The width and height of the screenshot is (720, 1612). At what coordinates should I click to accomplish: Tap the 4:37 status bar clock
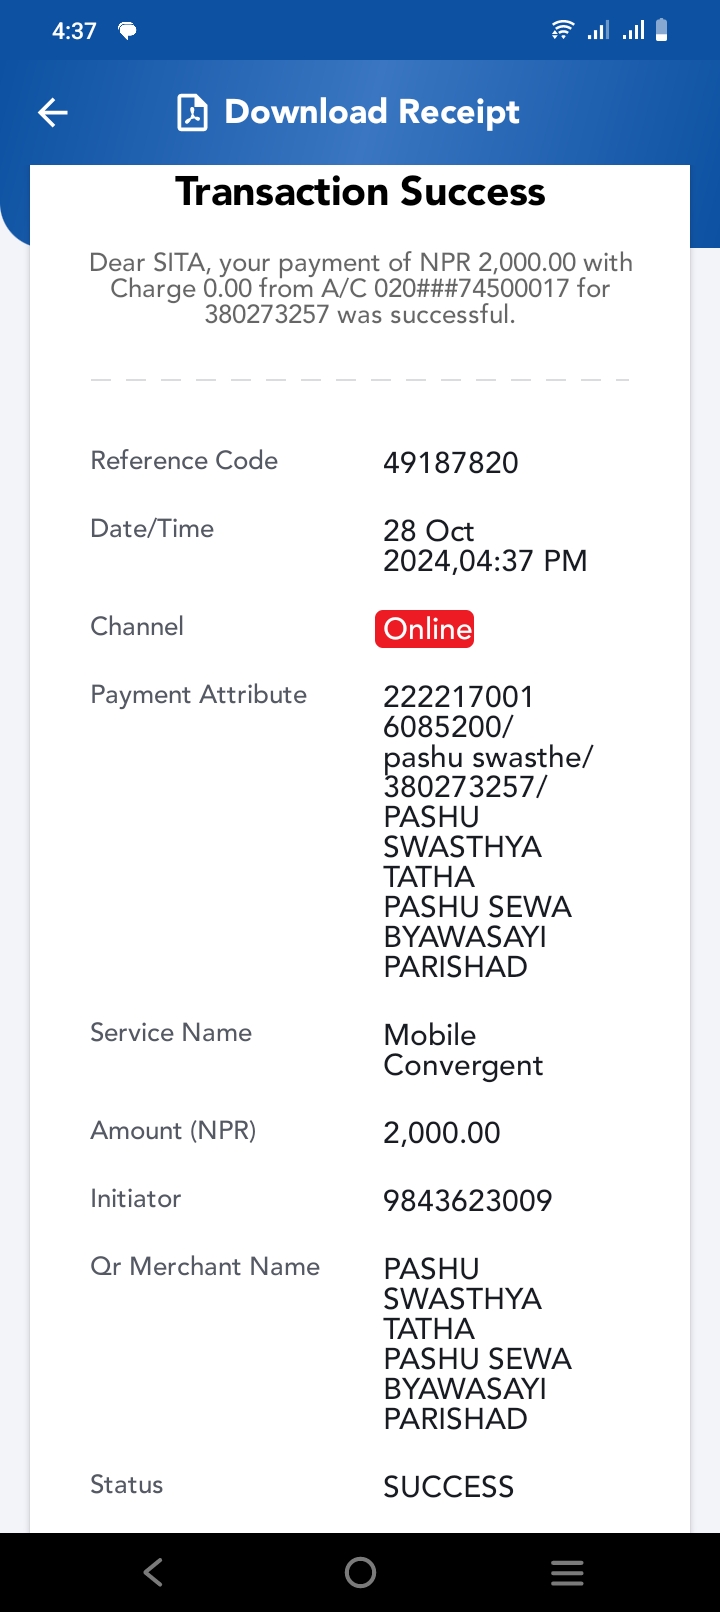coord(74,31)
